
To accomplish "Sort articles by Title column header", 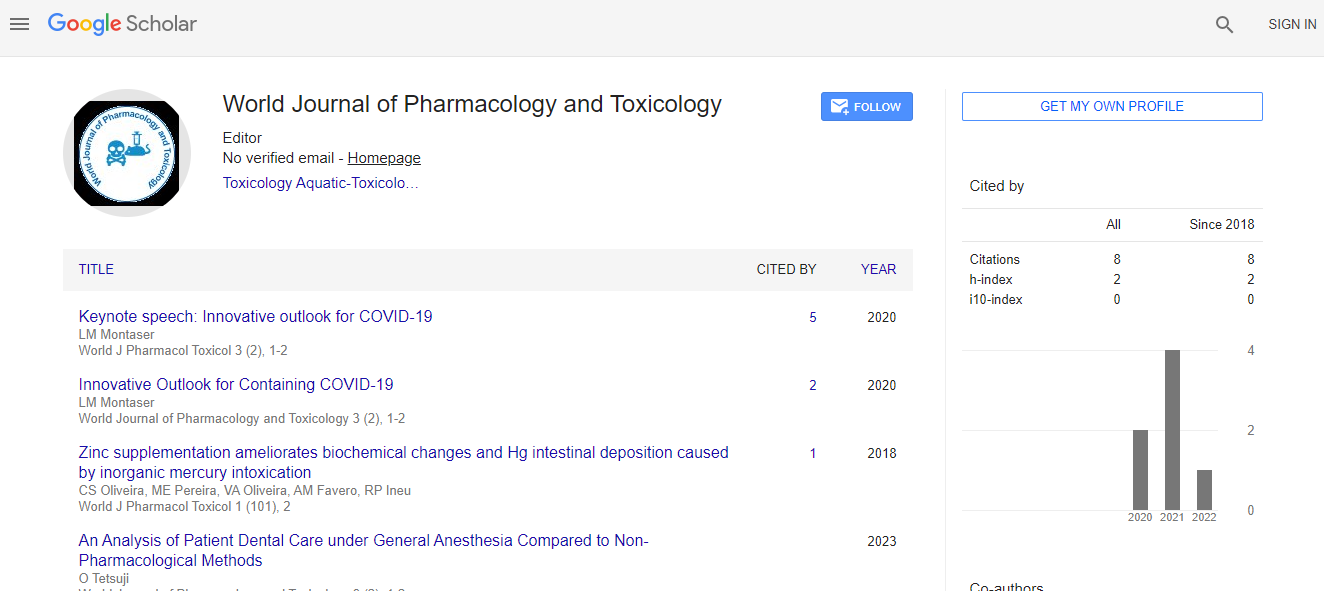I will (96, 269).
